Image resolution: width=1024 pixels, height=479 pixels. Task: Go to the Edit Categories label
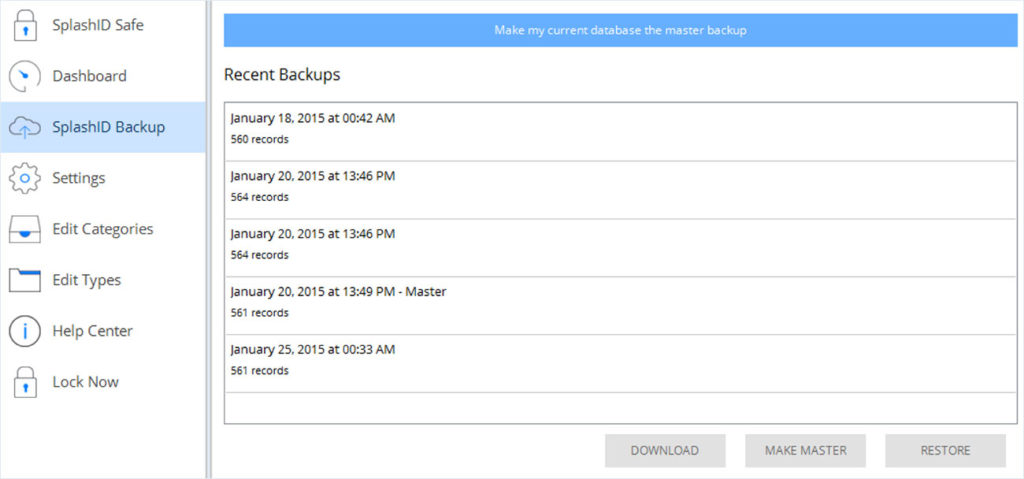tap(102, 229)
